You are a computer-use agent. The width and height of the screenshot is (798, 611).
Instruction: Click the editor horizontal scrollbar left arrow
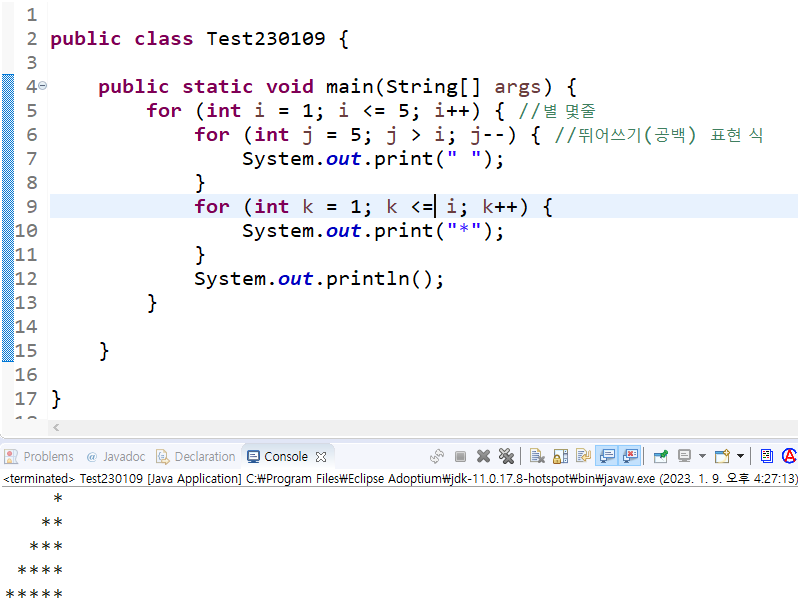56,428
